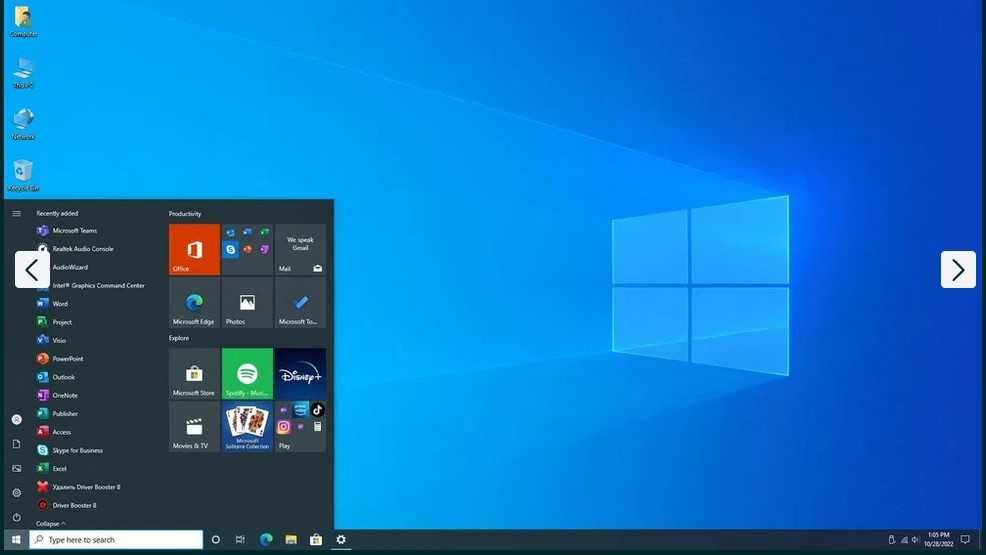Open the Disney+ tile
The height and width of the screenshot is (555, 986).
coord(301,374)
